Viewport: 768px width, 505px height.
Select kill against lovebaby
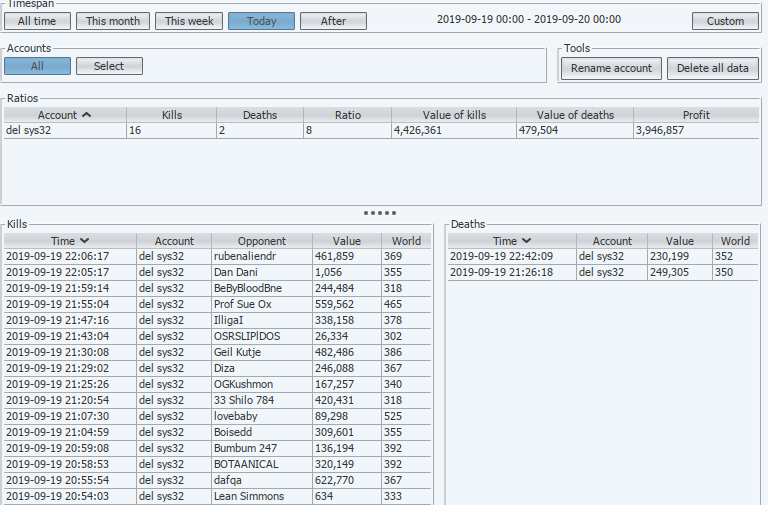pos(218,416)
